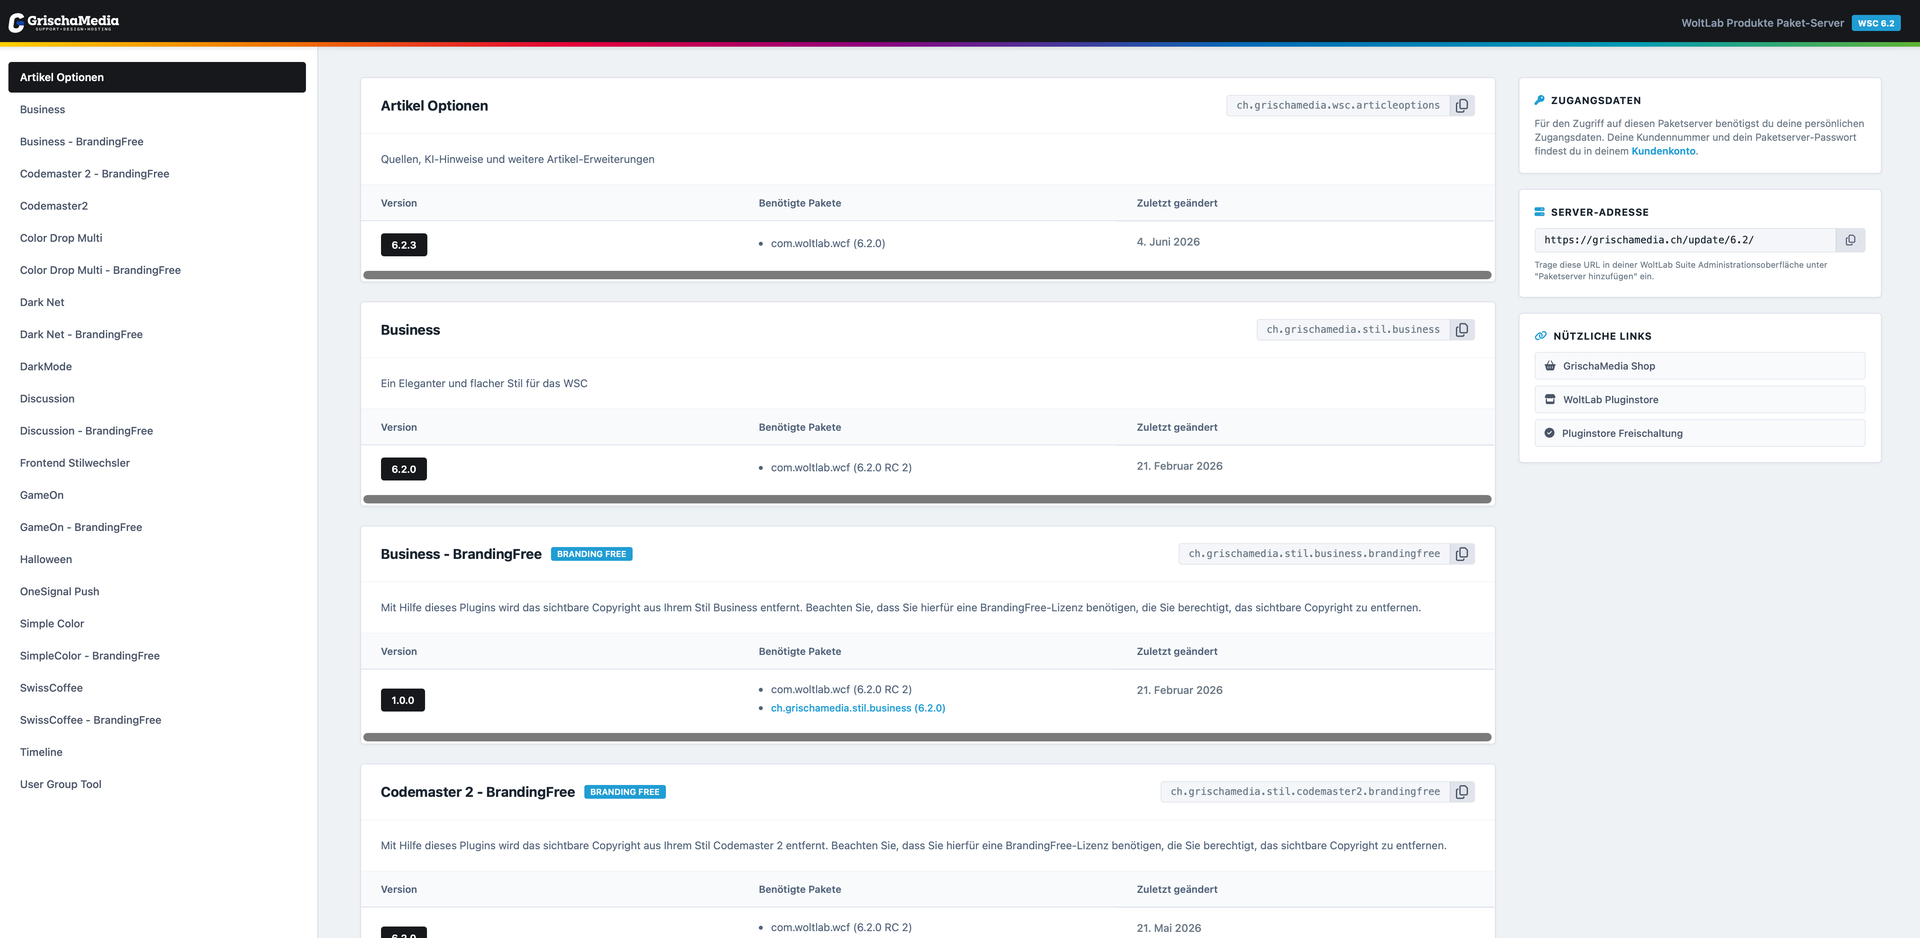Open the Kundenkonto link
The width and height of the screenshot is (1920, 938).
pos(1663,151)
